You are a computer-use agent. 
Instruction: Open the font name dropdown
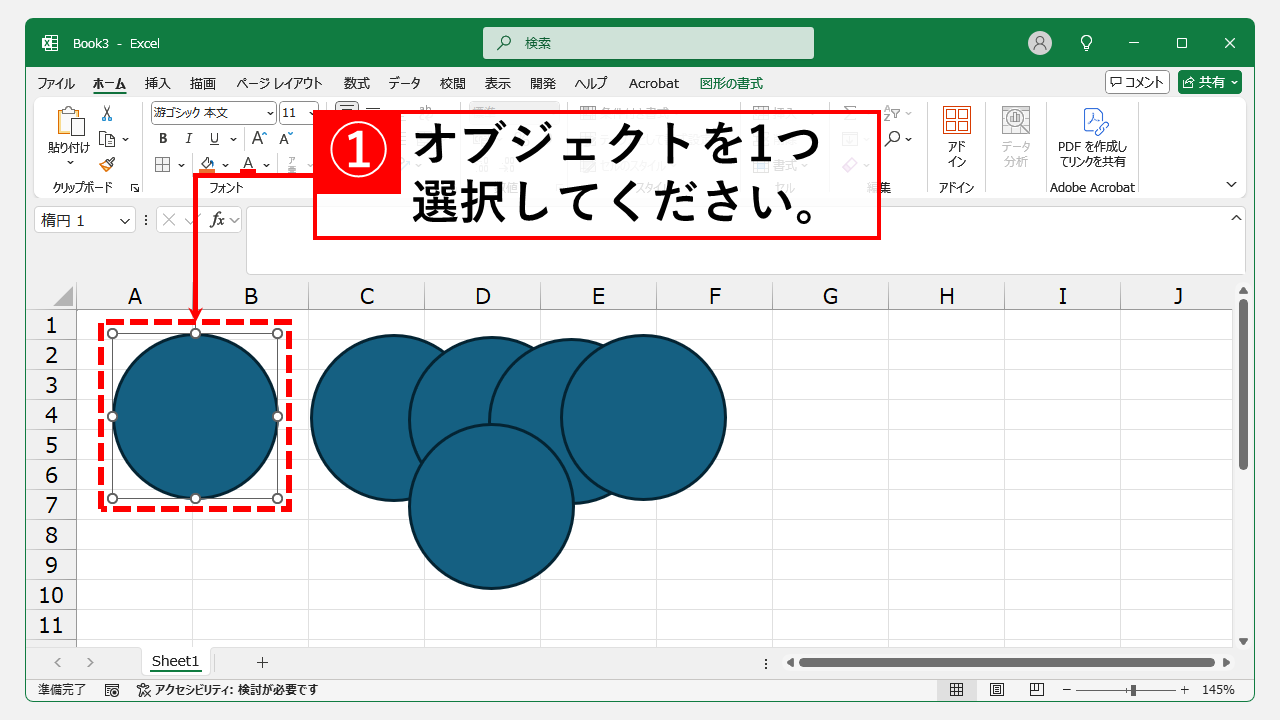coord(270,113)
